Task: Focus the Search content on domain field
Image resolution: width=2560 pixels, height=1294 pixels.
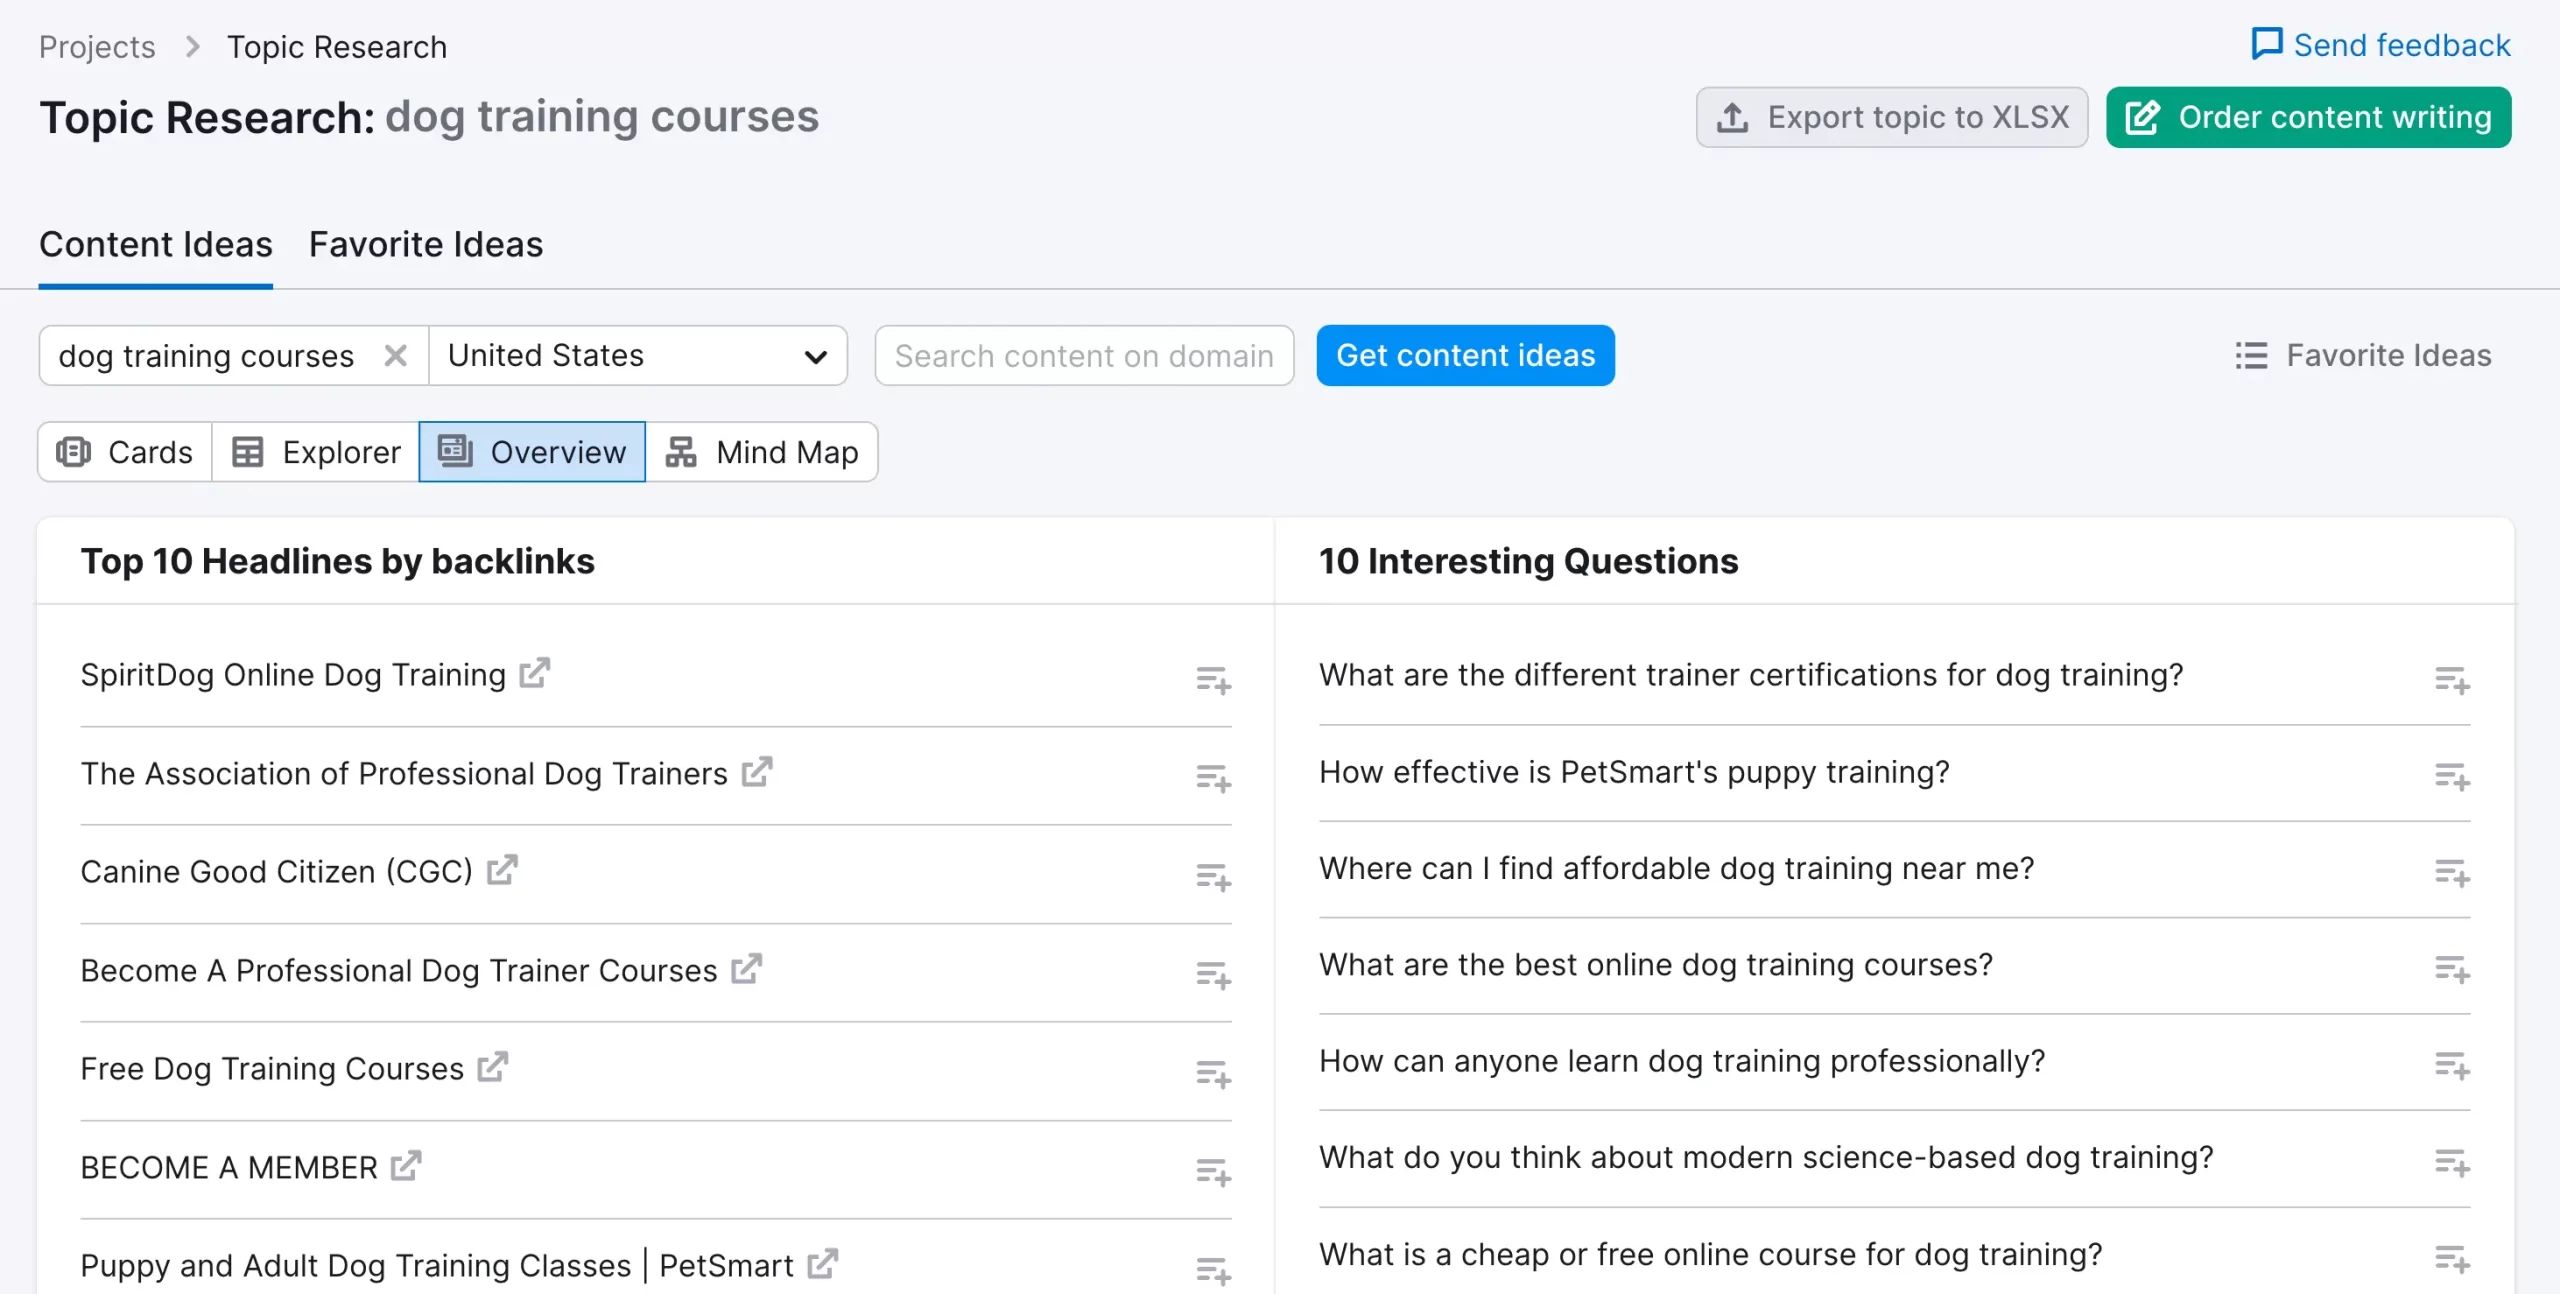Action: 1084,355
